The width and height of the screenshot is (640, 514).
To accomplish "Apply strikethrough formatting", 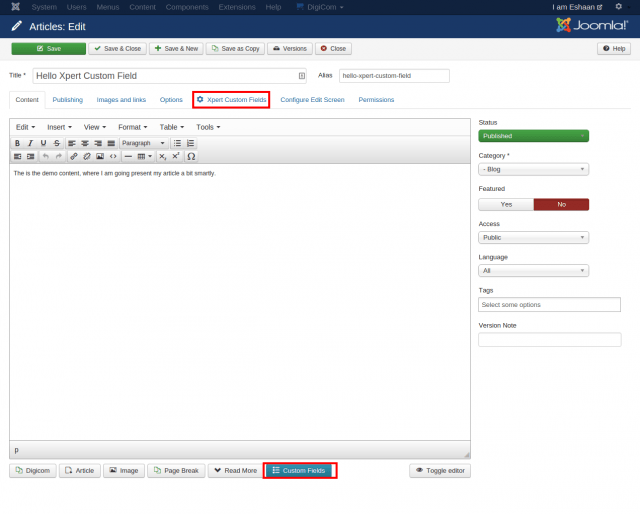I will point(57,143).
